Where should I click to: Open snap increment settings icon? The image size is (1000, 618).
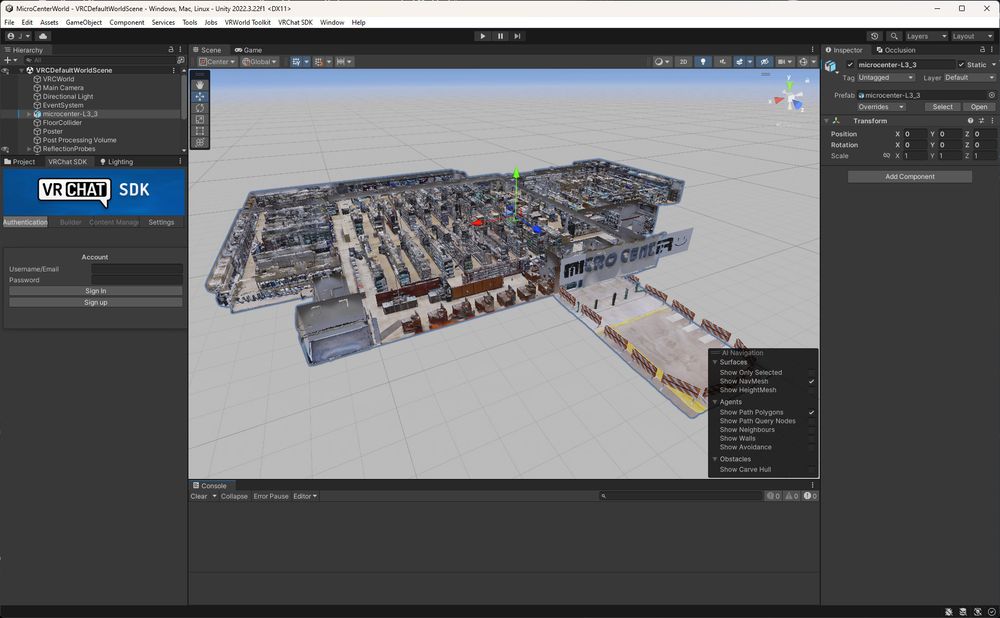pos(341,62)
